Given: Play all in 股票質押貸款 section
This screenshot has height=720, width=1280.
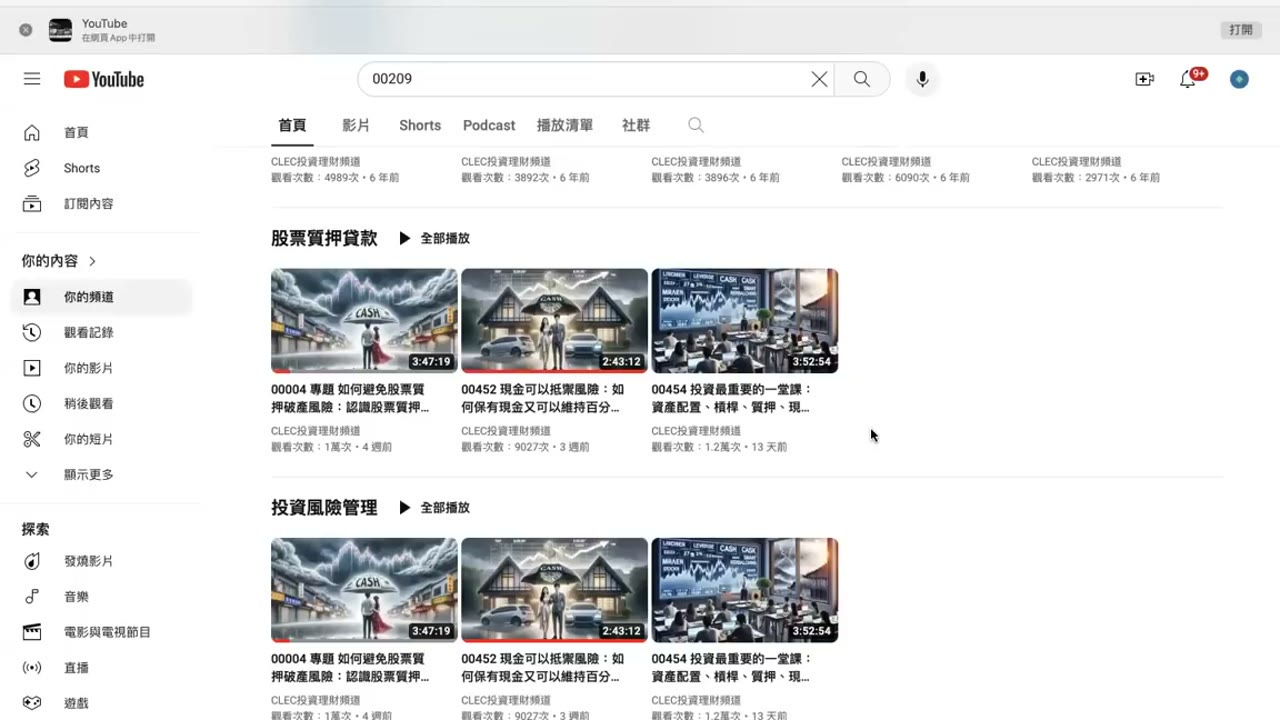Looking at the screenshot, I should [x=434, y=238].
